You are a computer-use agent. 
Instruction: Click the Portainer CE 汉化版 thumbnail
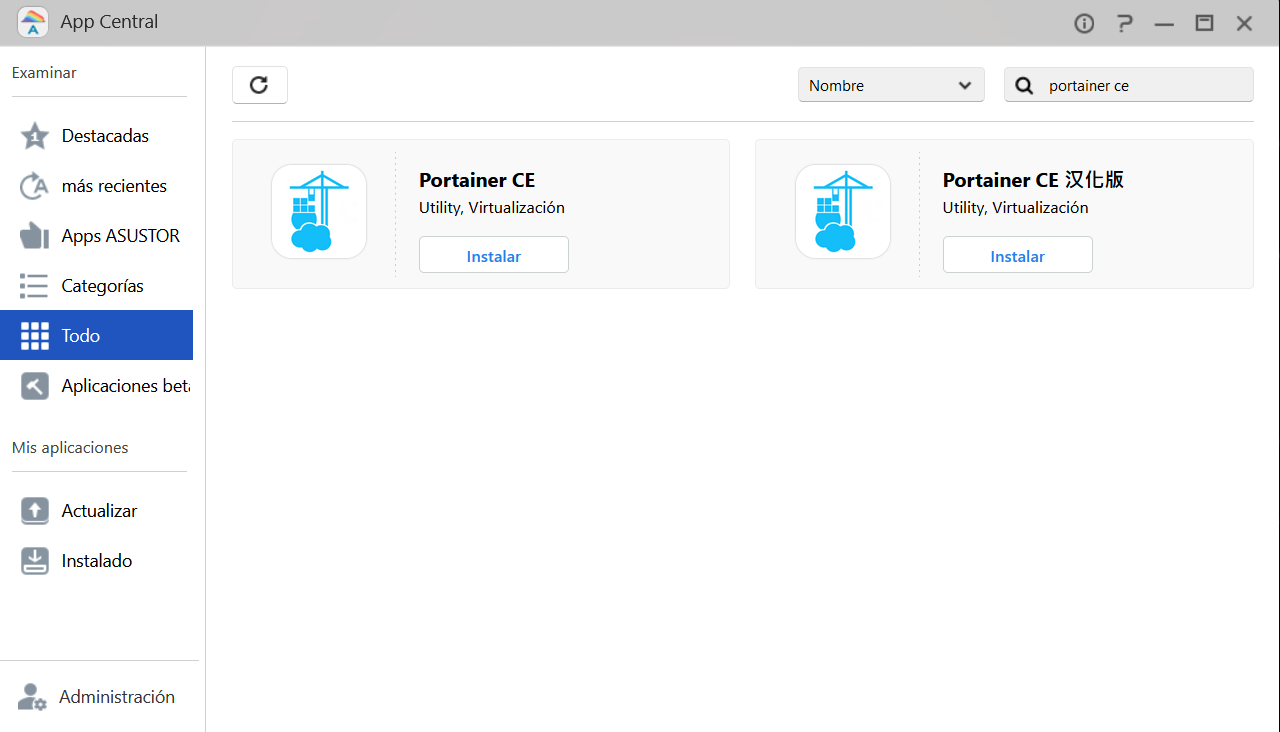click(x=842, y=211)
